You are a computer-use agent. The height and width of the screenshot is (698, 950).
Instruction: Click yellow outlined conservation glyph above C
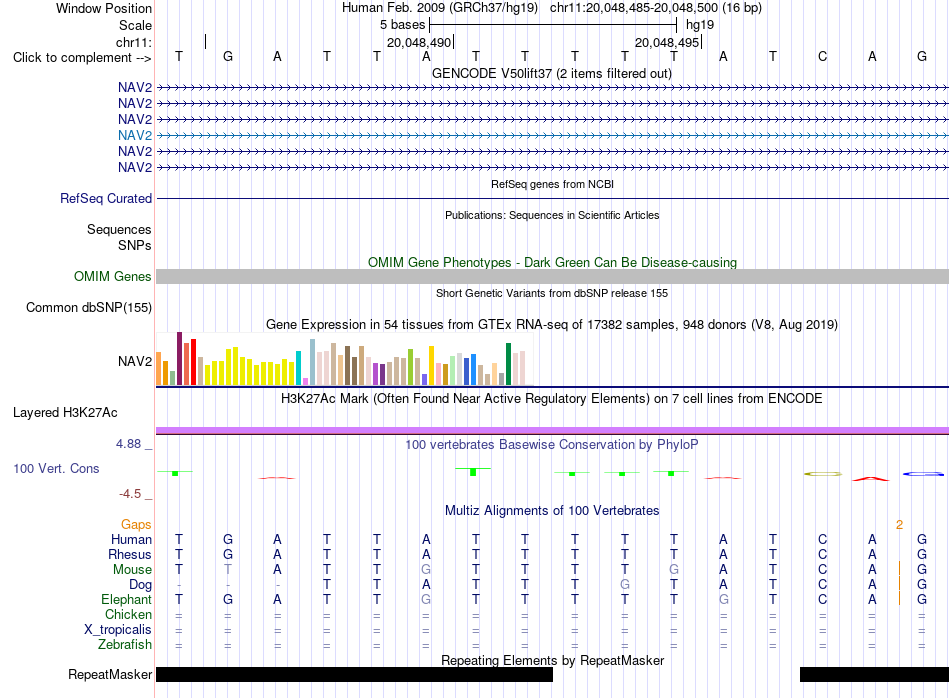pyautogui.click(x=823, y=474)
